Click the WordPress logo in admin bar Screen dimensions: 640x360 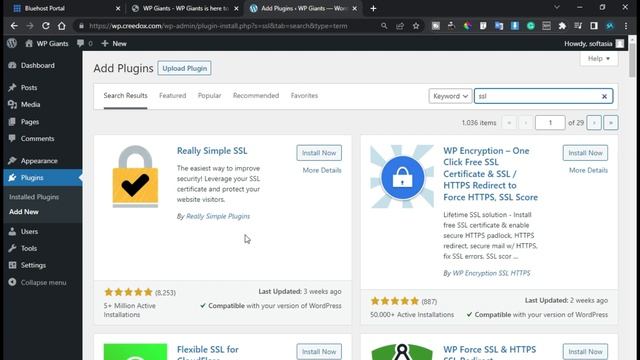[12, 43]
